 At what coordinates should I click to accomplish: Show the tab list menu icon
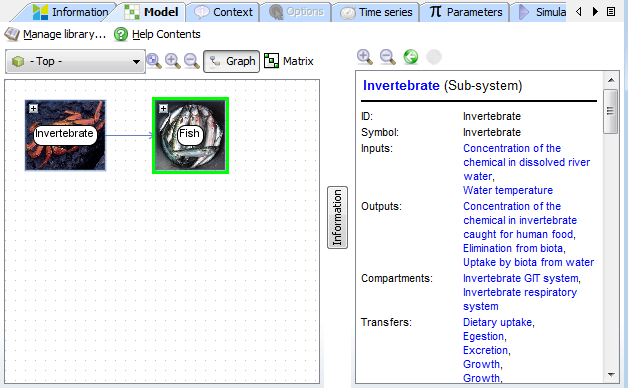[x=611, y=12]
